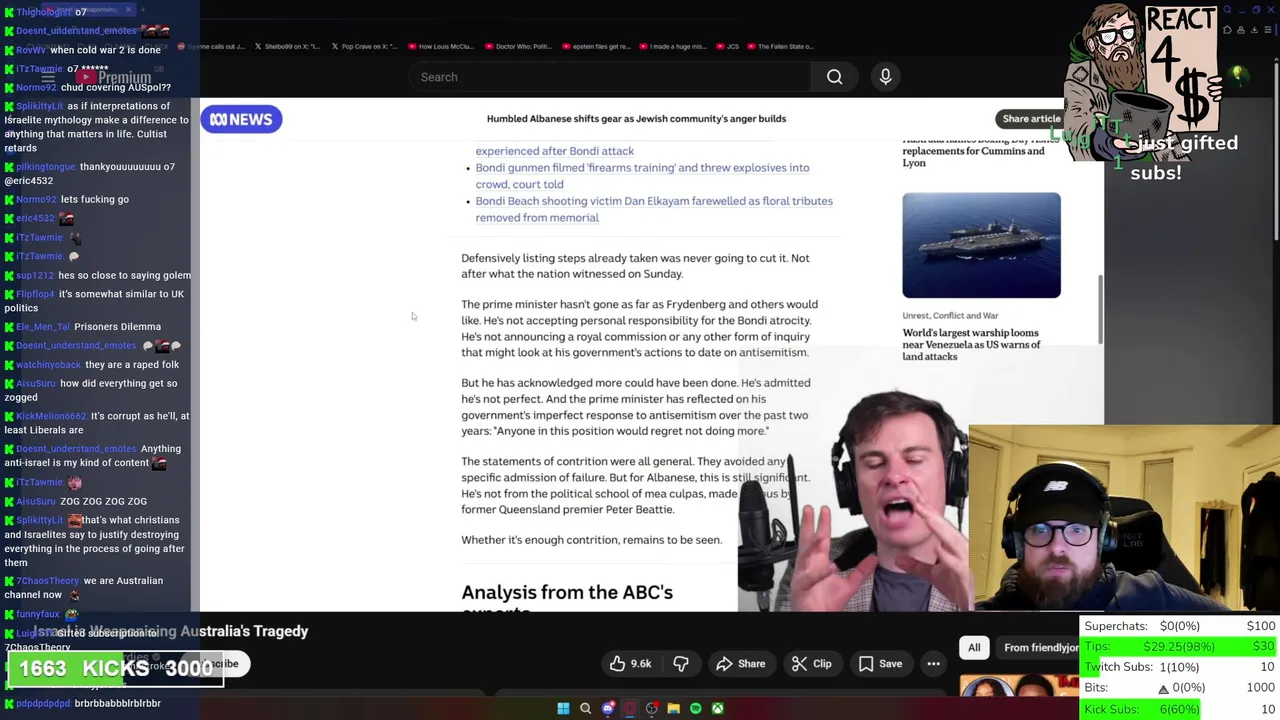This screenshot has width=1280, height=720.
Task: Open 'experienced after Bondi attack' link
Action: [x=554, y=151]
